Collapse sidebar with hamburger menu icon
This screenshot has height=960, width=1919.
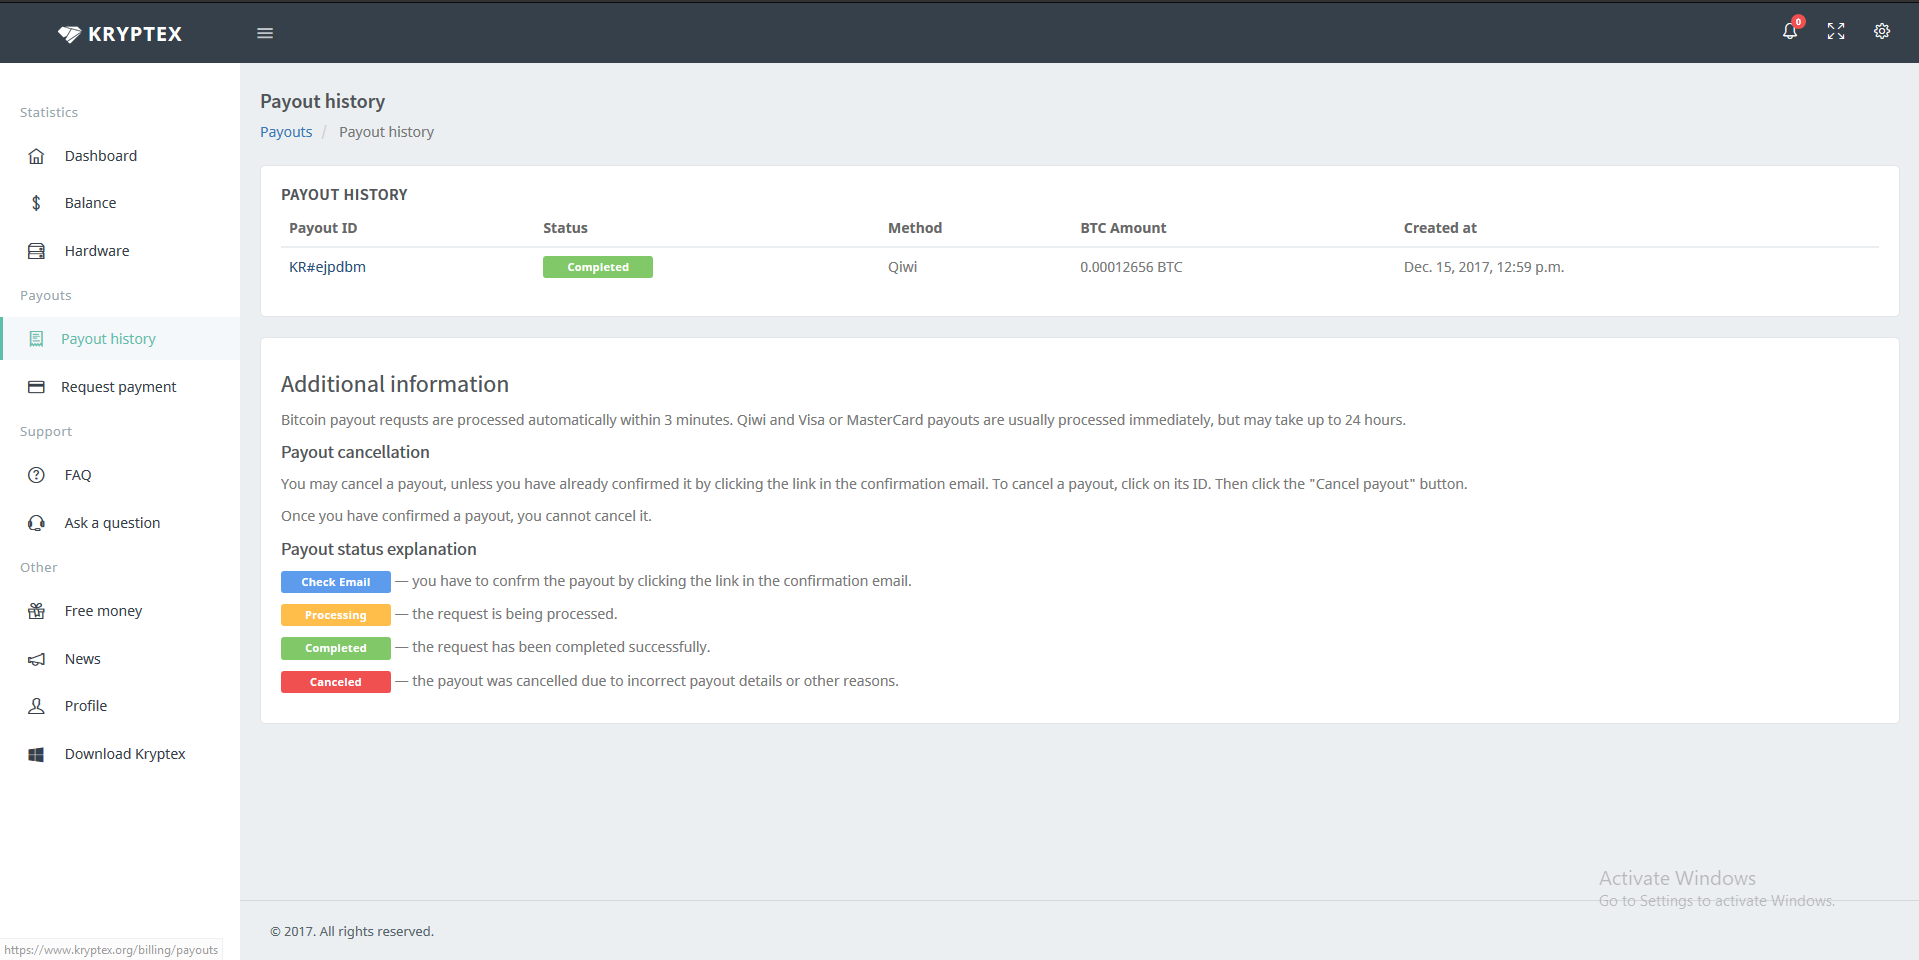pos(265,33)
